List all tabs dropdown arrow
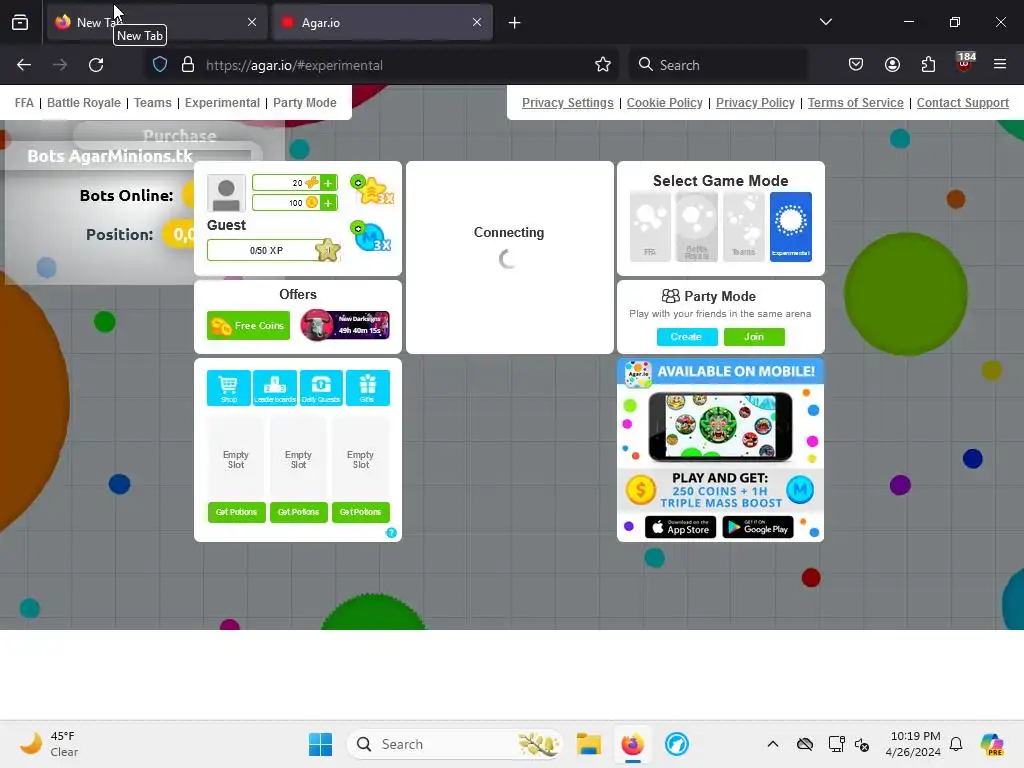This screenshot has width=1024, height=768. point(825,22)
